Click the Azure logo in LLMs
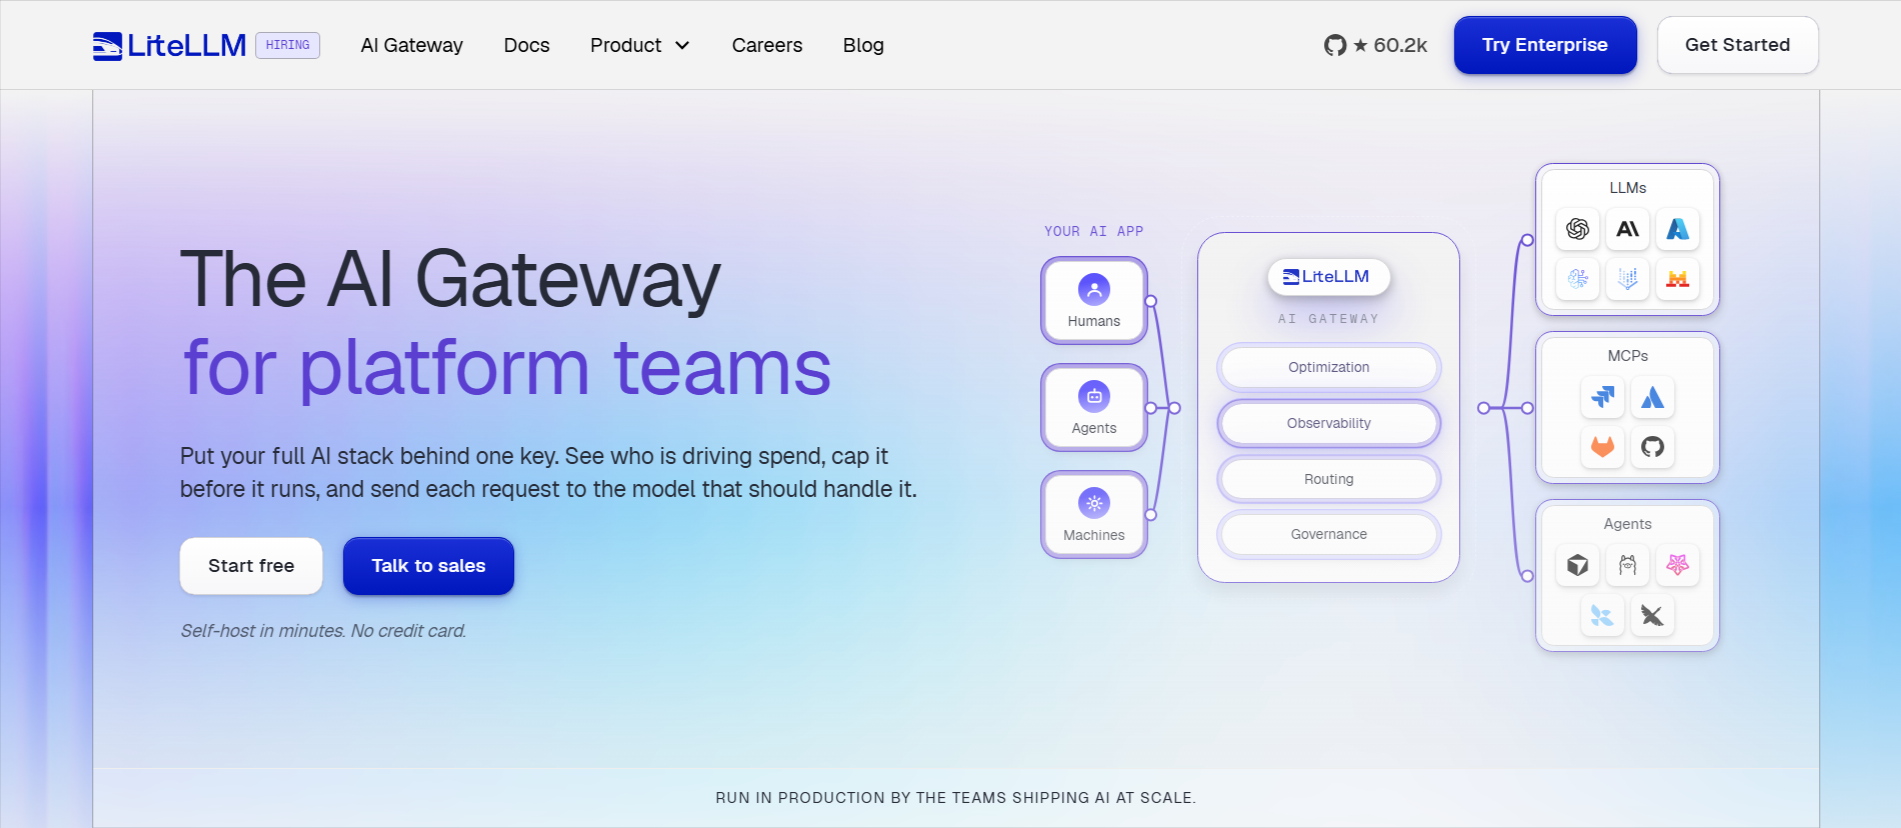The height and width of the screenshot is (828, 1901). pos(1678,229)
